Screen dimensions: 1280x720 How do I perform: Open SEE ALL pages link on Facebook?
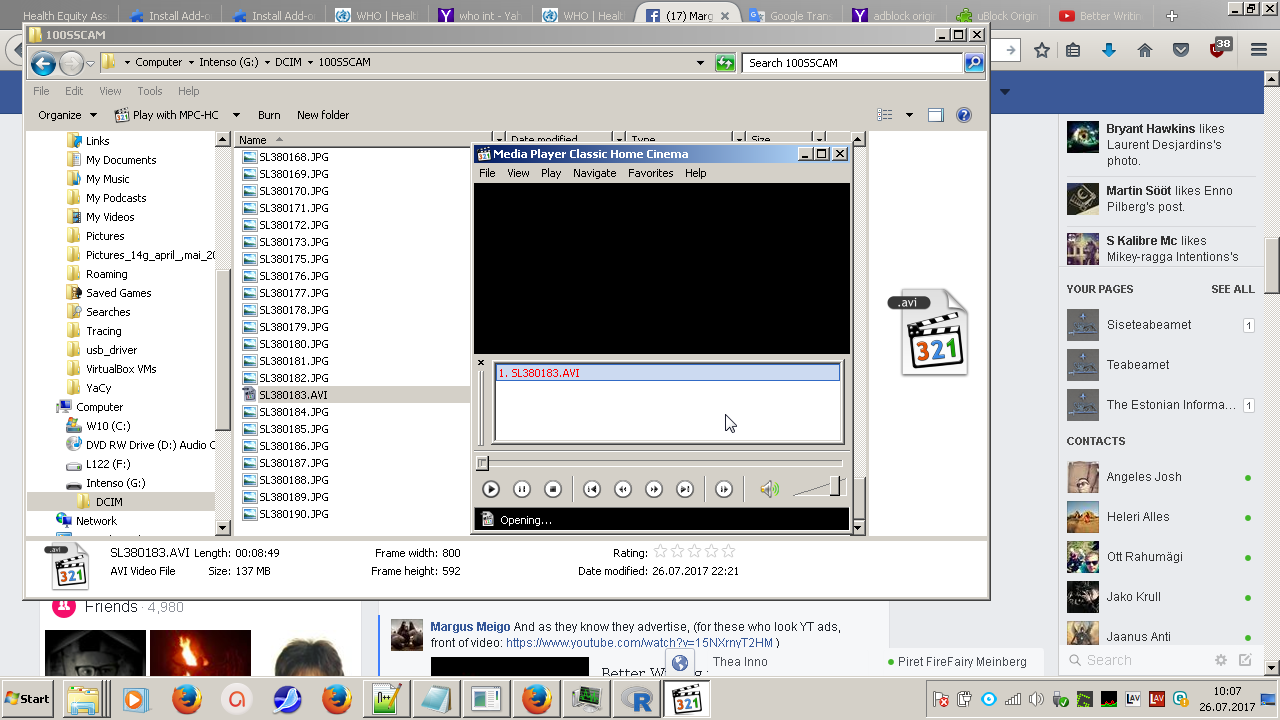pos(1233,289)
